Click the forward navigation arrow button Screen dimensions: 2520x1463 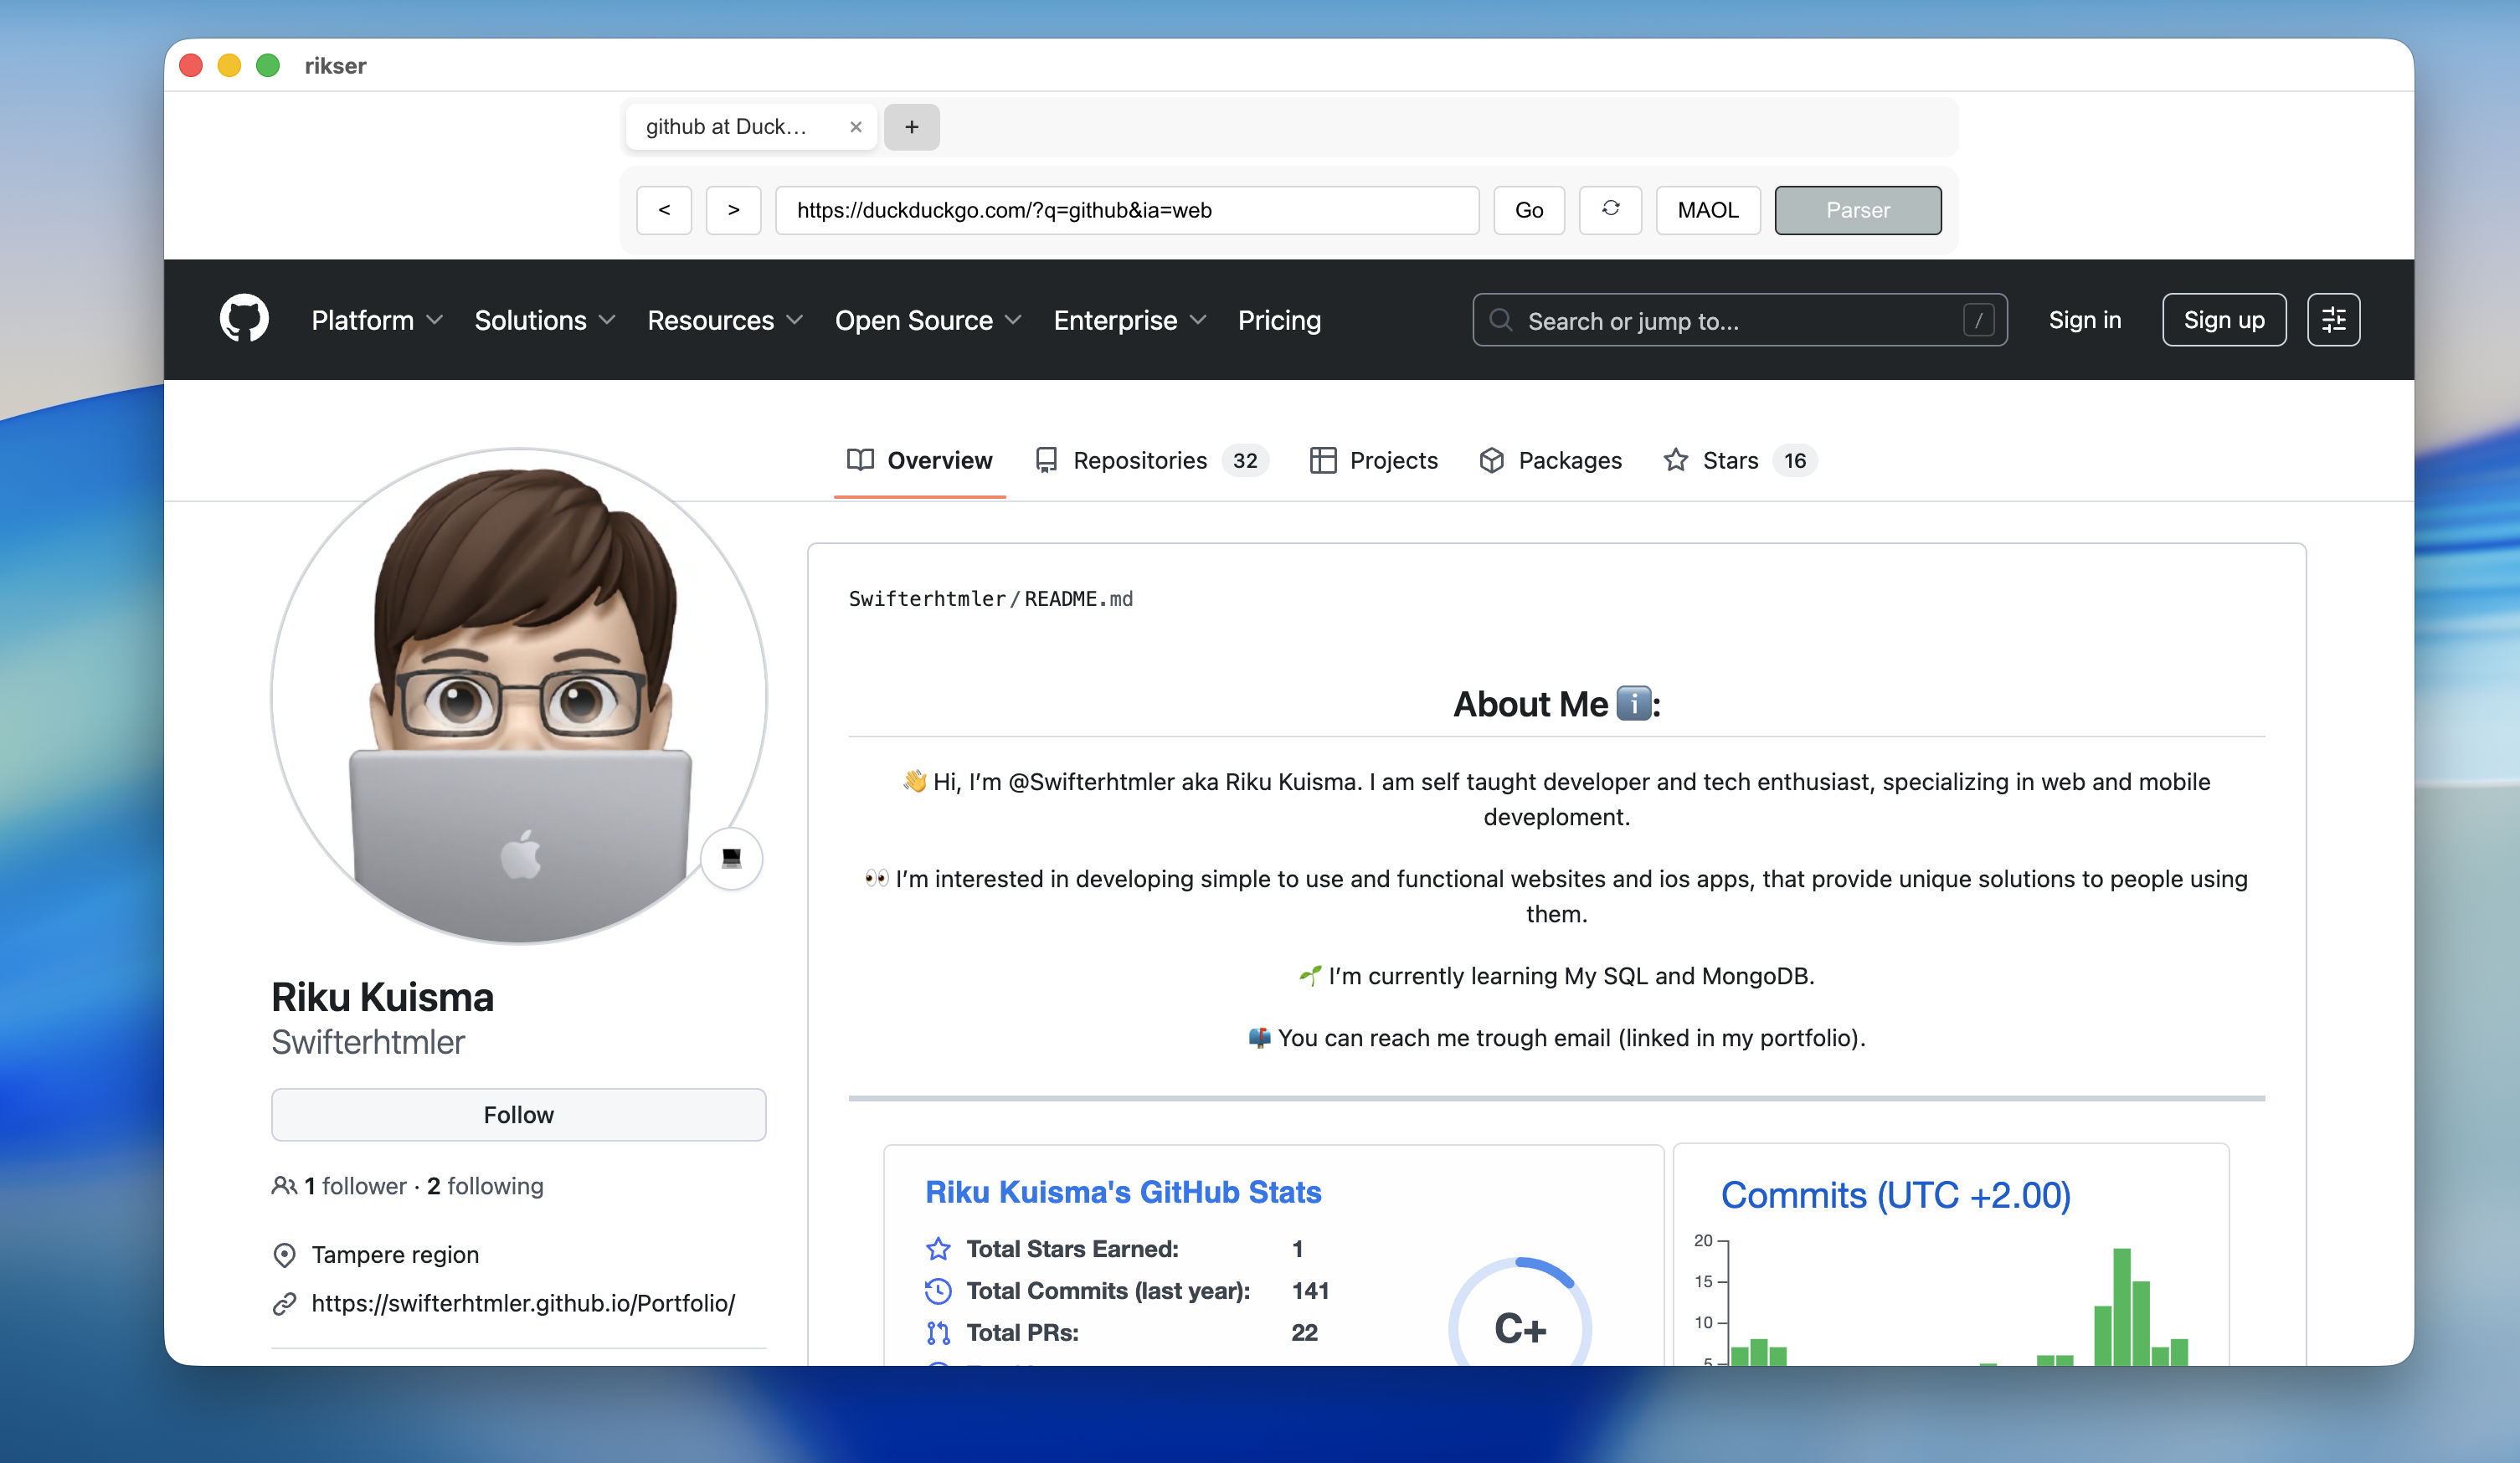[x=733, y=209]
